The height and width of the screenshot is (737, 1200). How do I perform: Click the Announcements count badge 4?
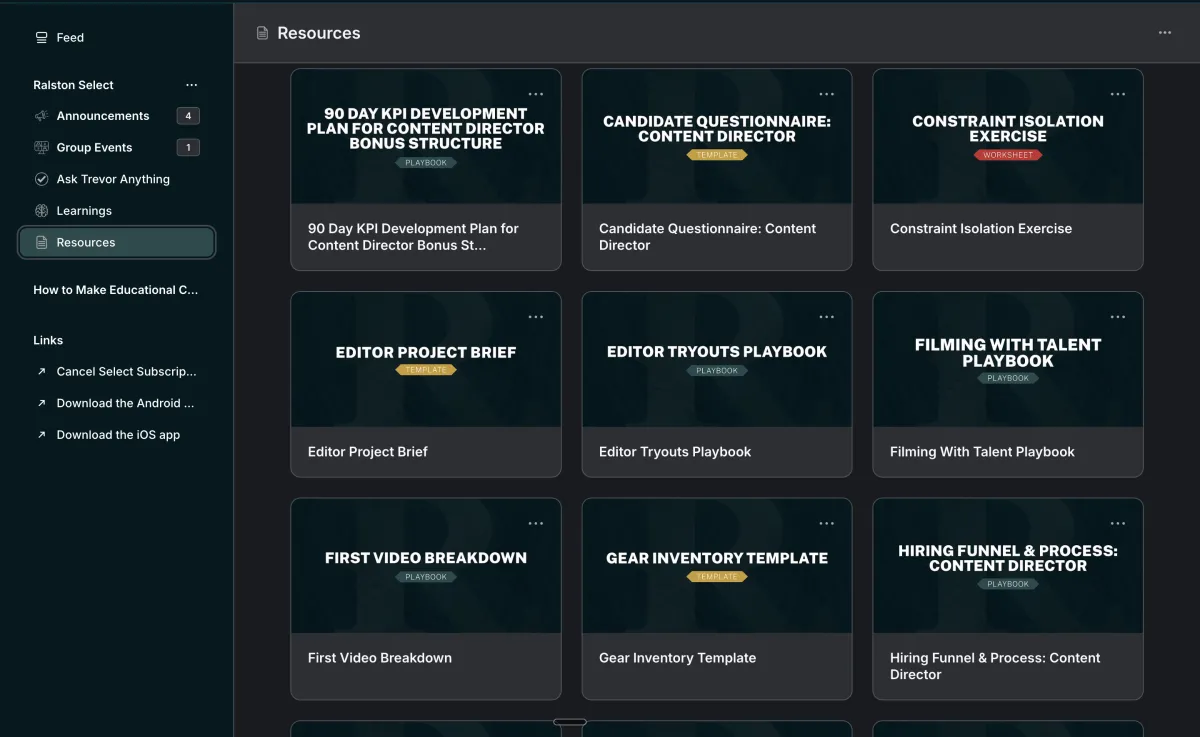point(188,116)
